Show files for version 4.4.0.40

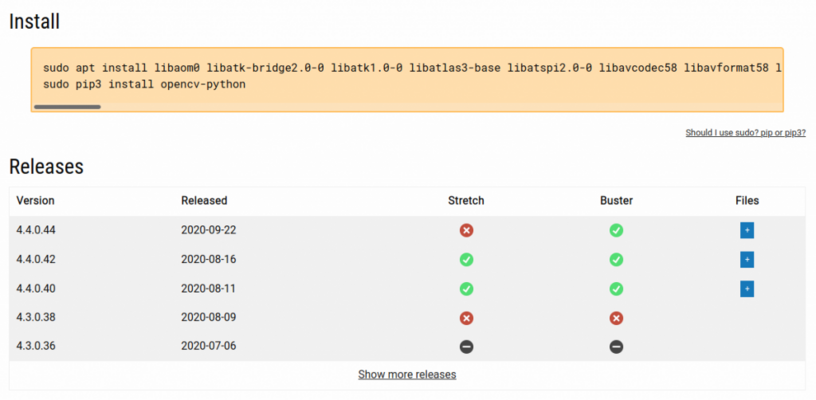click(x=747, y=289)
